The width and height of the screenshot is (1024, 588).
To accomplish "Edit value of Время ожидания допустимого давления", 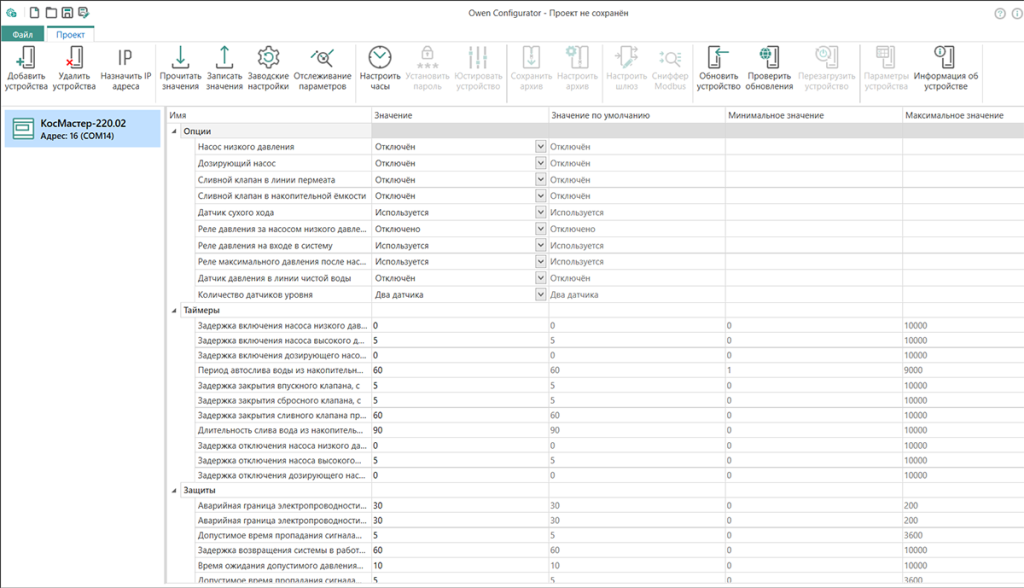I will (460, 565).
